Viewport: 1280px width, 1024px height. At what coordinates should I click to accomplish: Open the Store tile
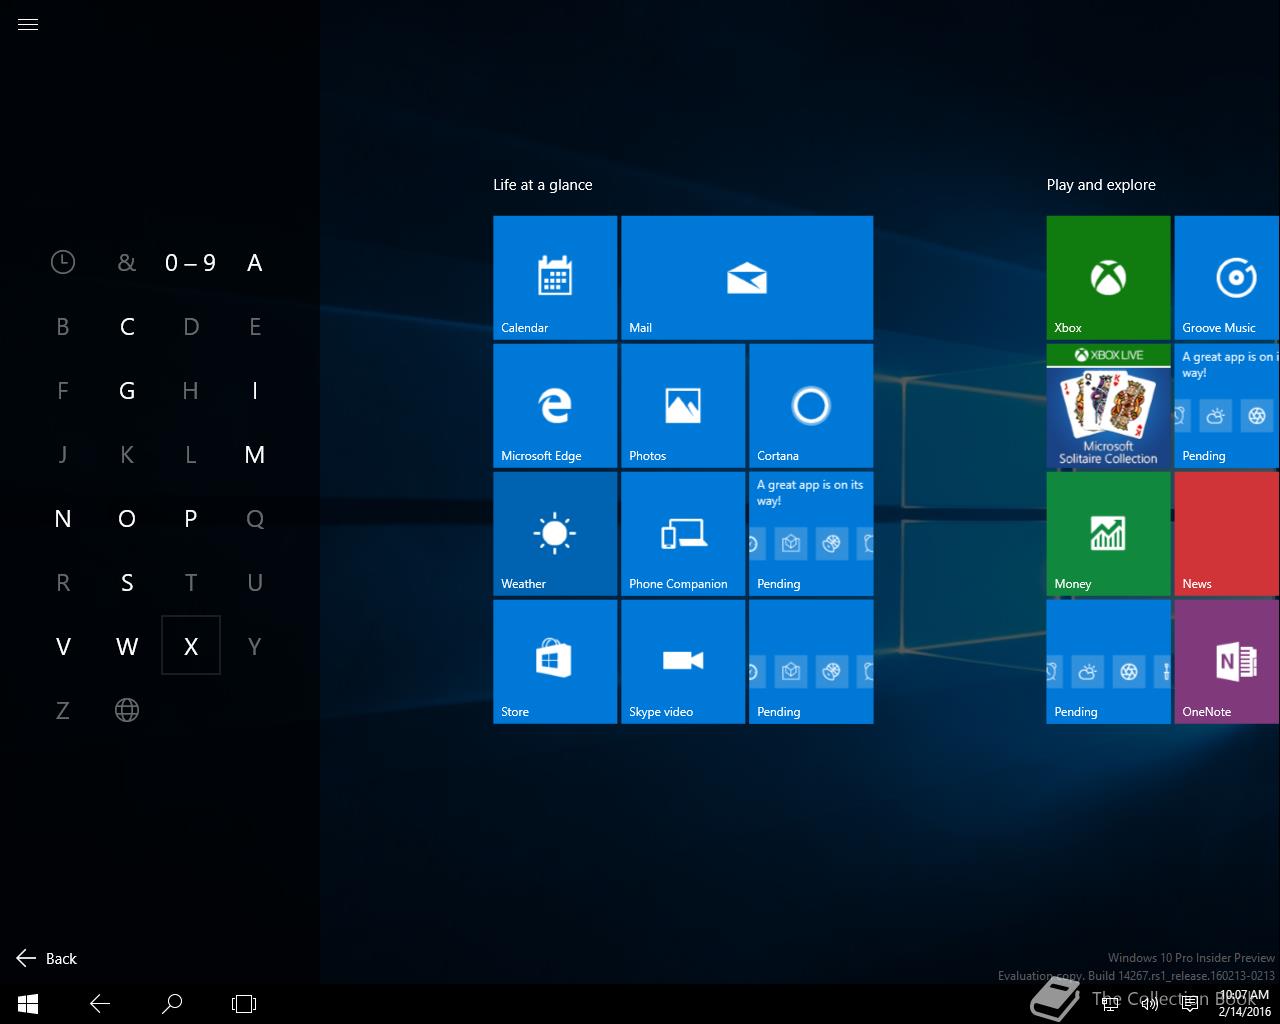pyautogui.click(x=555, y=662)
